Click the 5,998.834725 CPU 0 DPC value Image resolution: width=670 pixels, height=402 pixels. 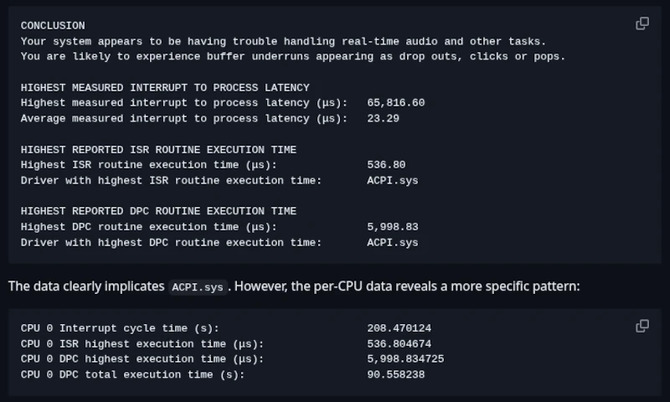[x=405, y=359]
